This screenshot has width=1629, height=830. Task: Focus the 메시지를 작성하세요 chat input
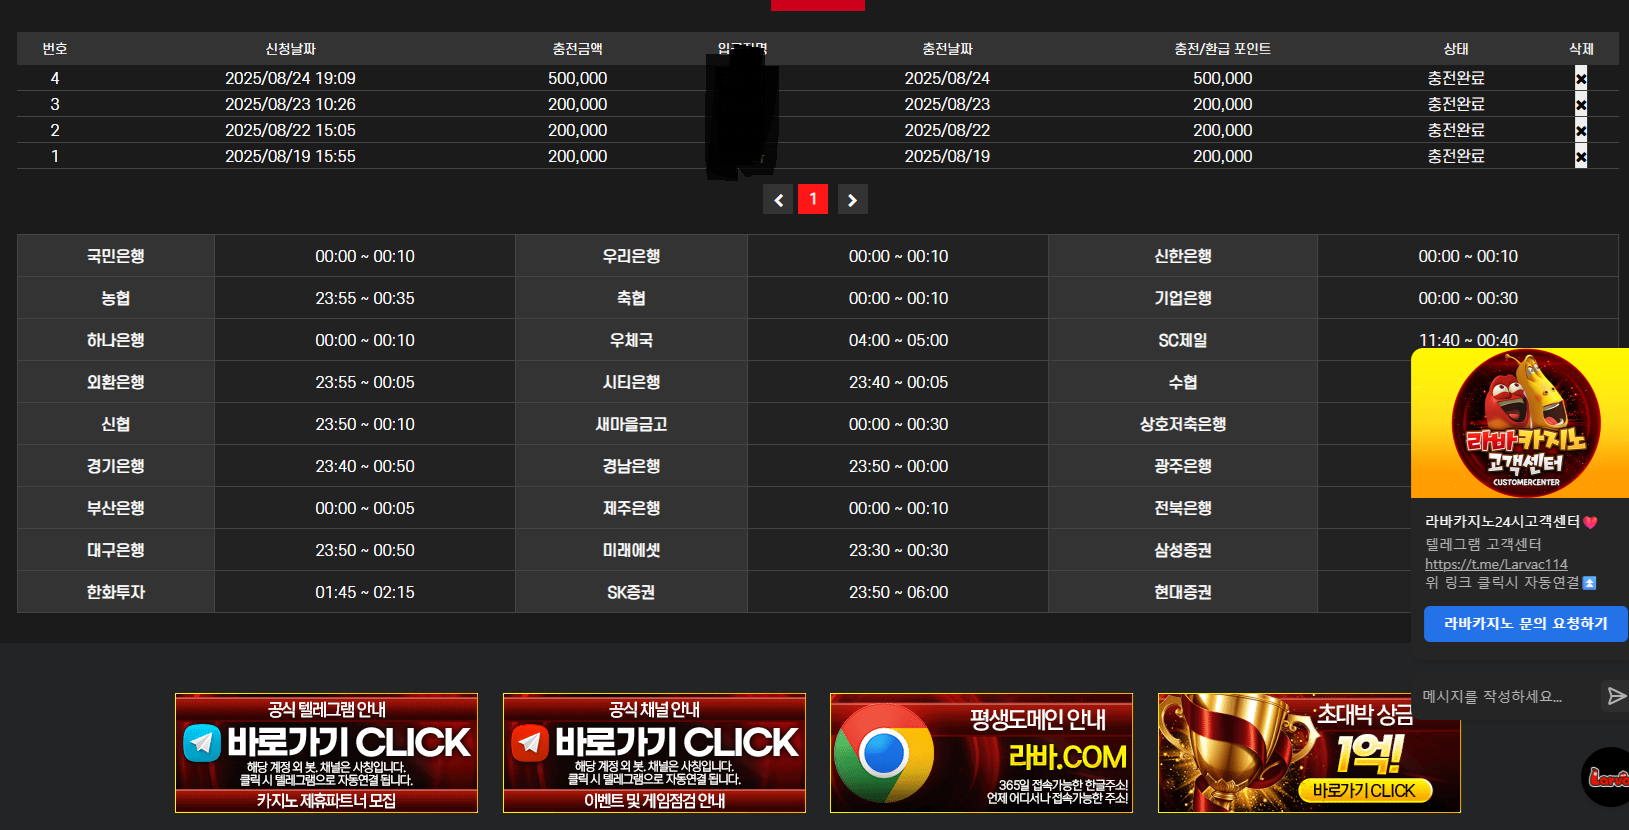pyautogui.click(x=1507, y=696)
